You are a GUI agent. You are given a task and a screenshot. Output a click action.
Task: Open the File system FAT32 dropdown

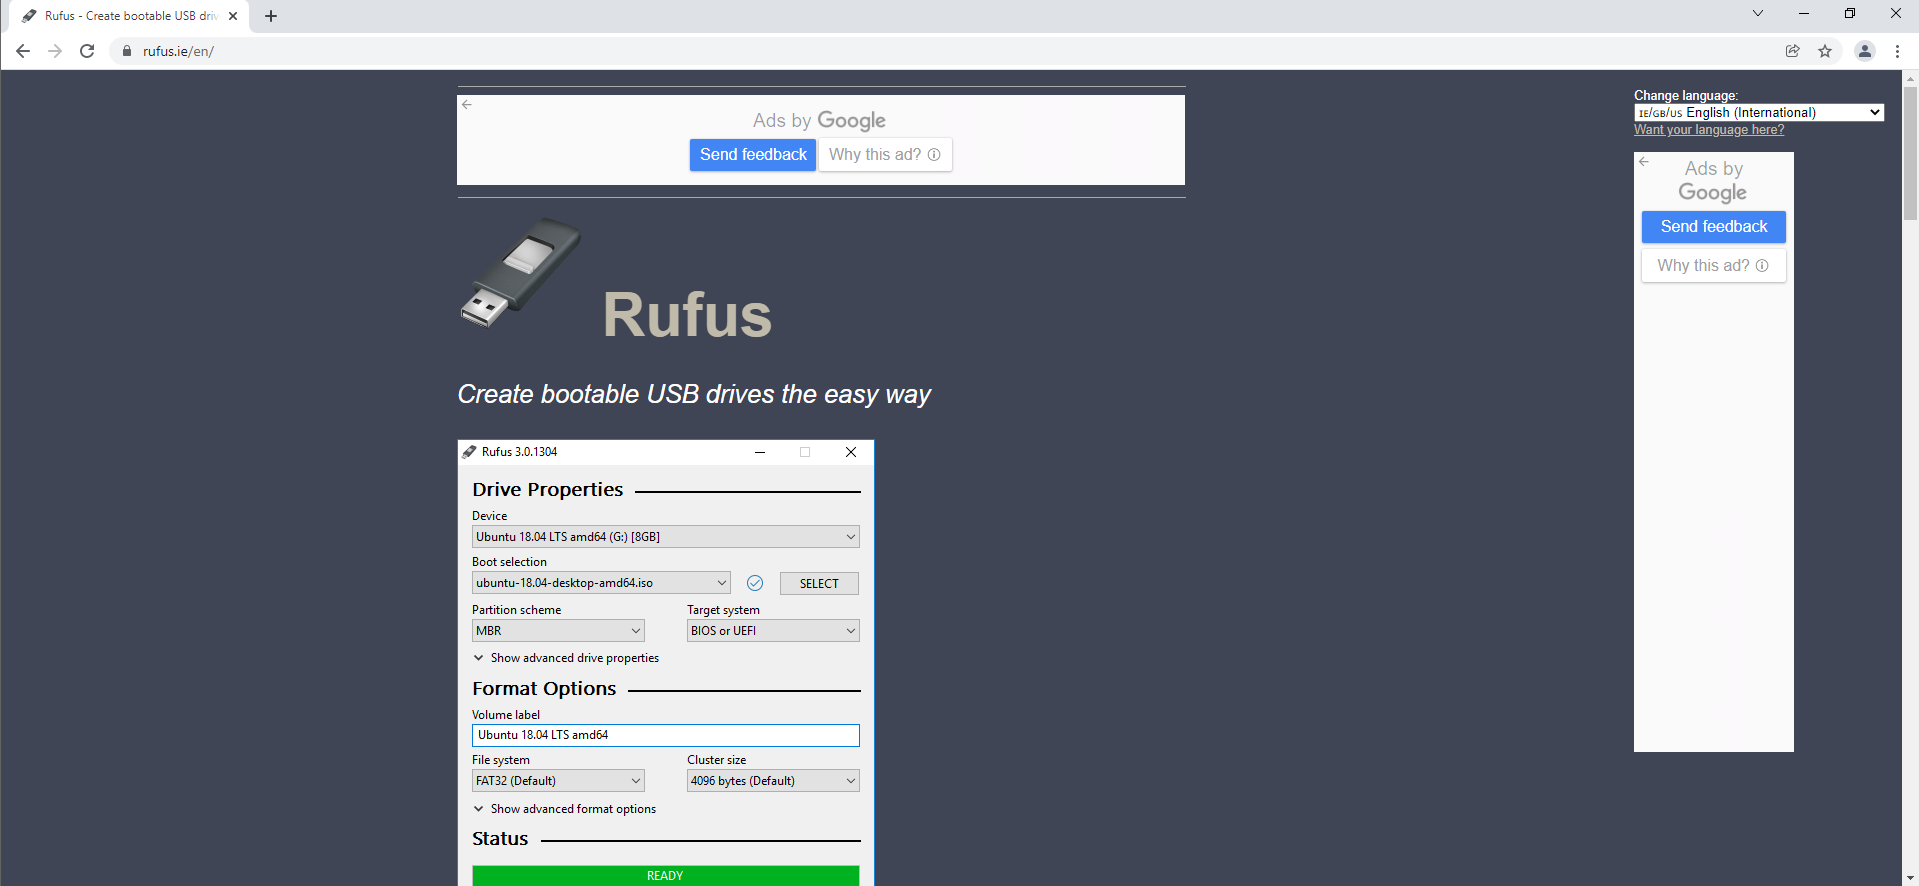click(558, 781)
